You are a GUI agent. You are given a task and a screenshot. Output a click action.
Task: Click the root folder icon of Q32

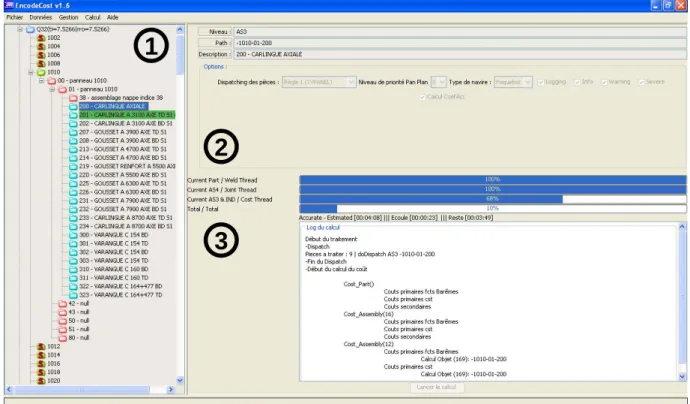(x=30, y=29)
